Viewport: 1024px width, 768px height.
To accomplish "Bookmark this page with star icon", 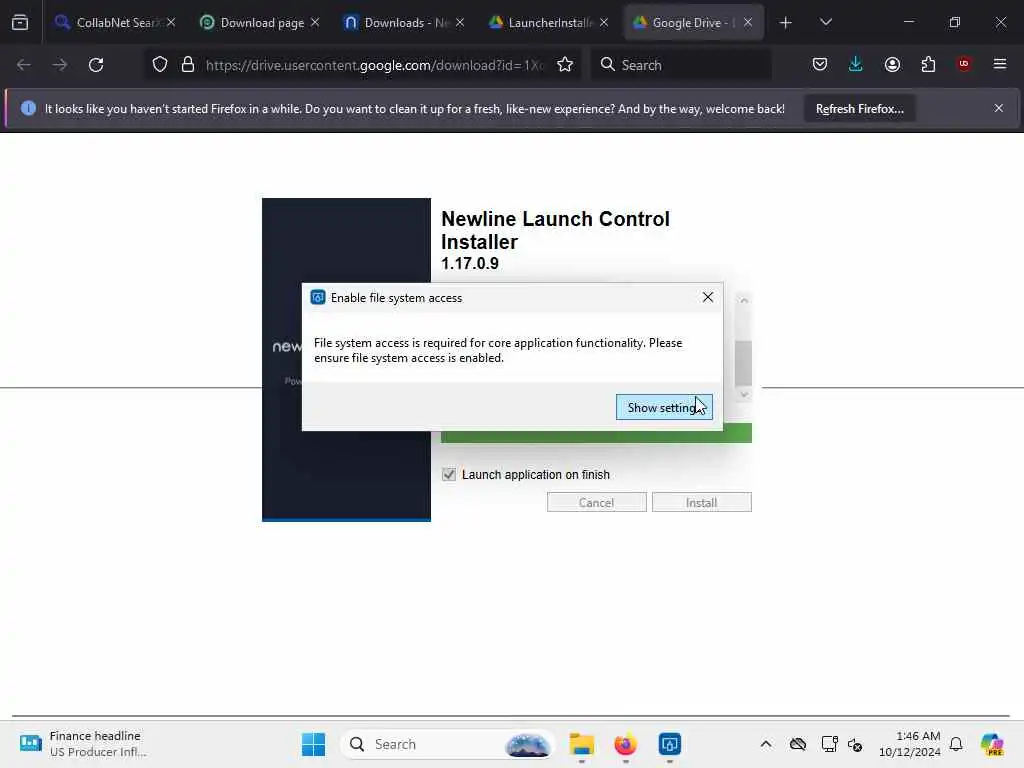I will tap(565, 65).
